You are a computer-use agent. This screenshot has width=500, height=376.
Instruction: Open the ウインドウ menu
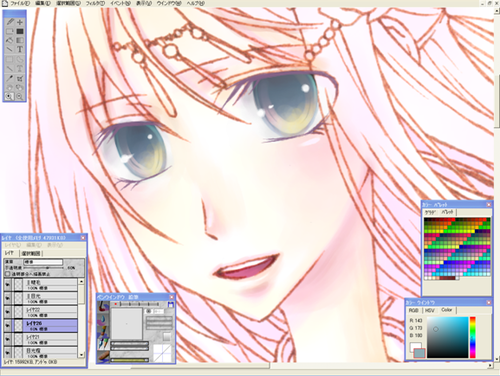[169, 3]
